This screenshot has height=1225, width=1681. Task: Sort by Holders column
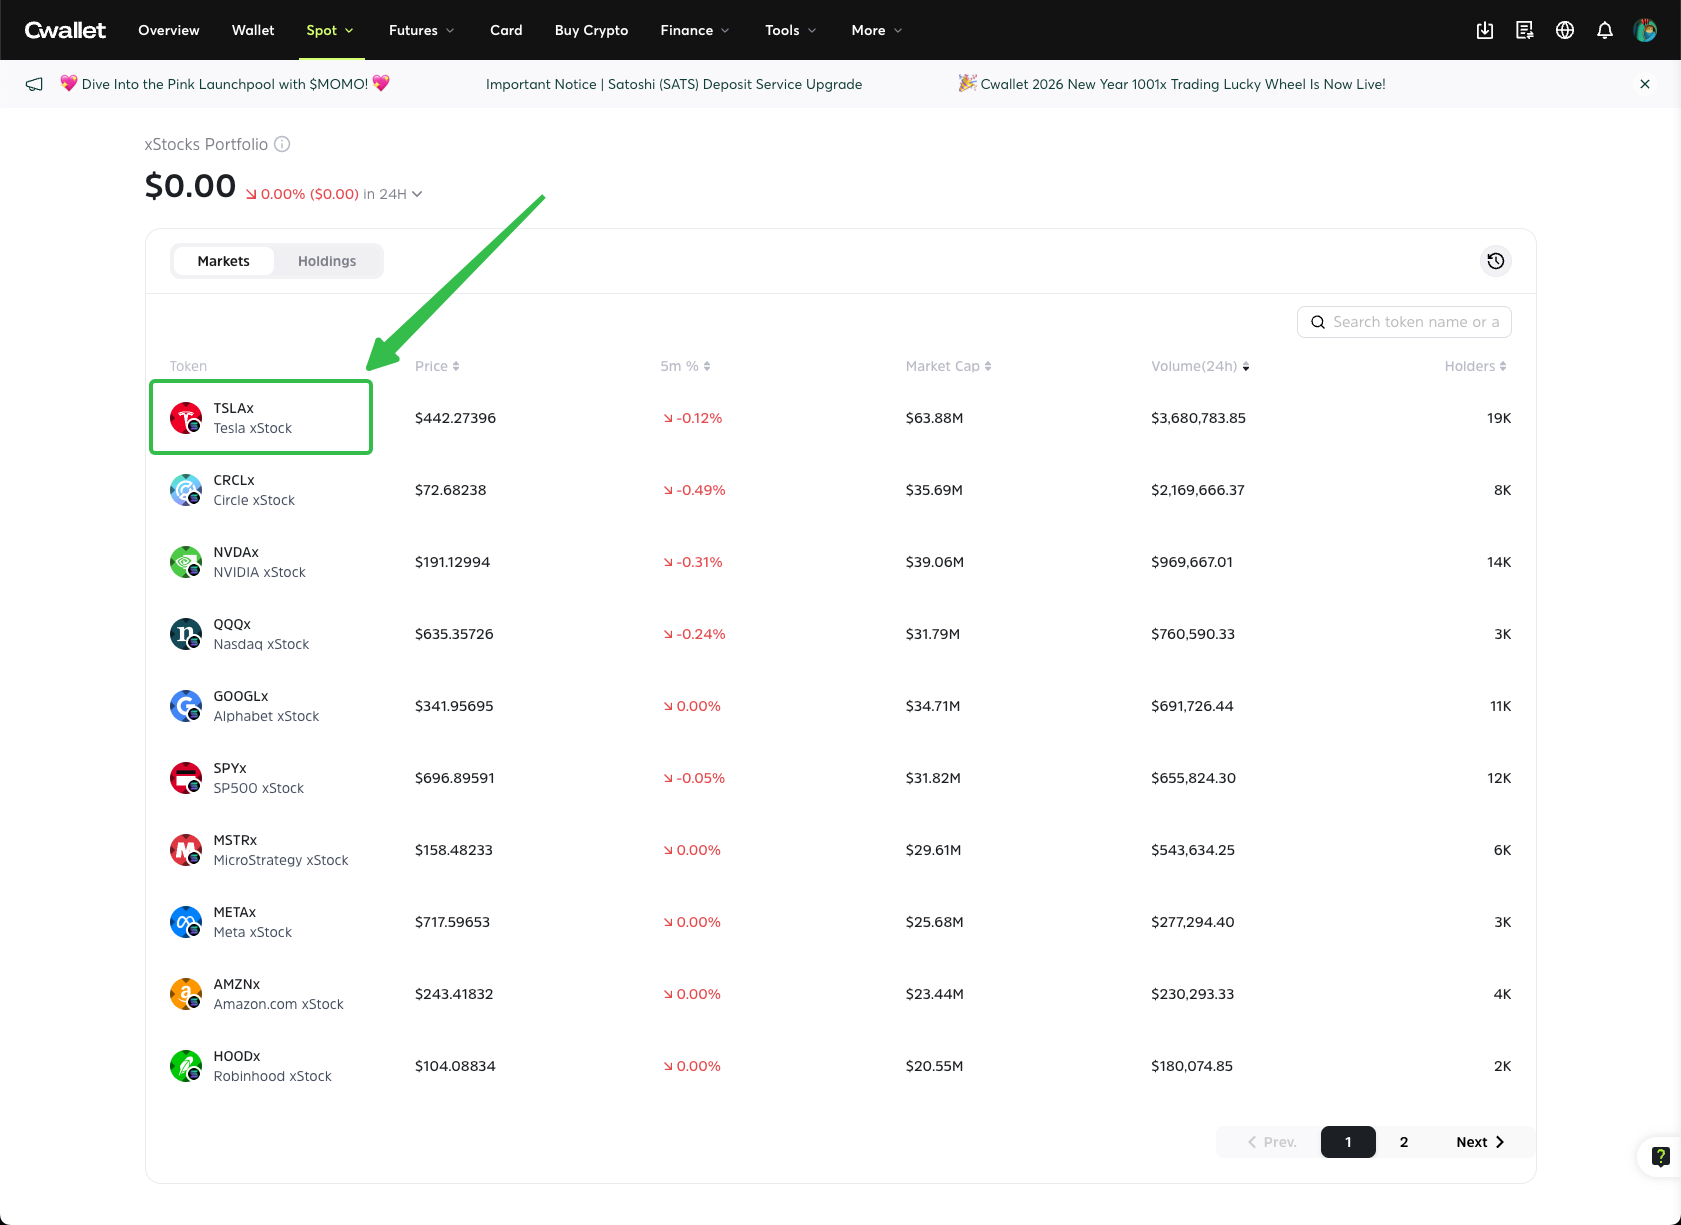click(x=1475, y=366)
